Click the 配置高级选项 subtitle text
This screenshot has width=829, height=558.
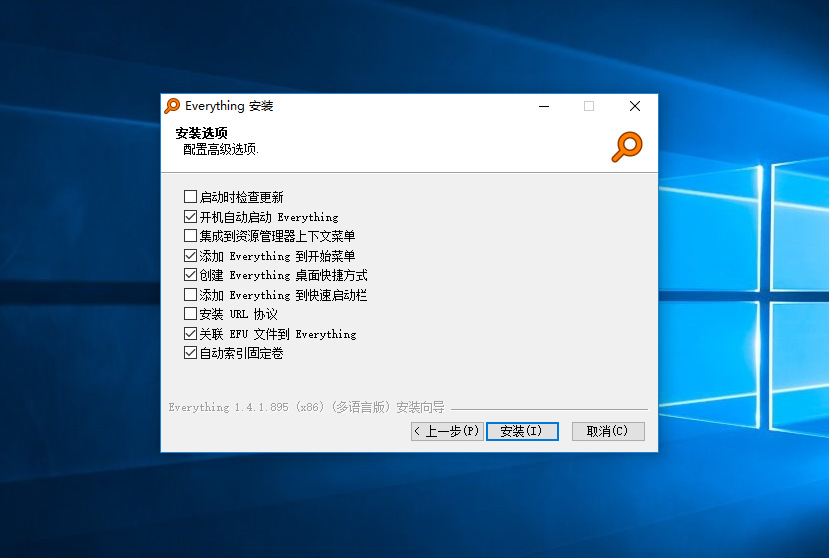click(x=220, y=150)
